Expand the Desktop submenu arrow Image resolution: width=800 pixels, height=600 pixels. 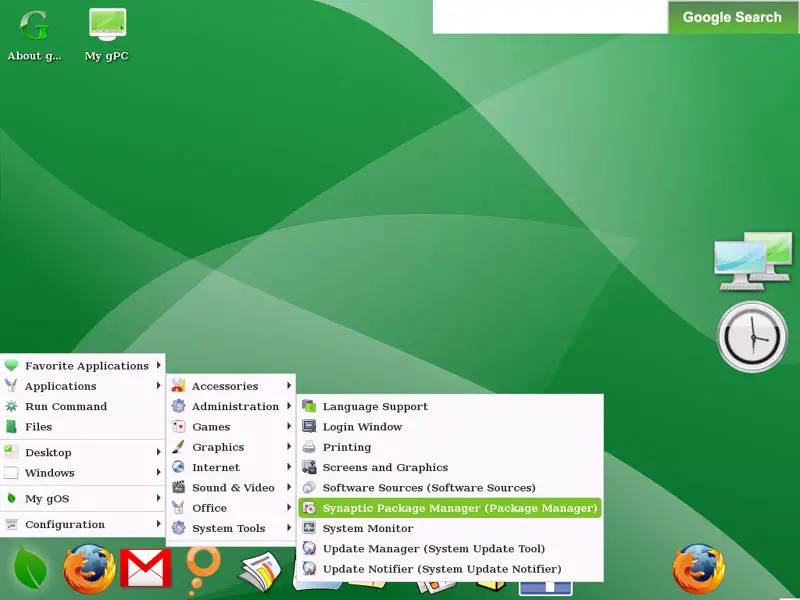click(x=159, y=452)
